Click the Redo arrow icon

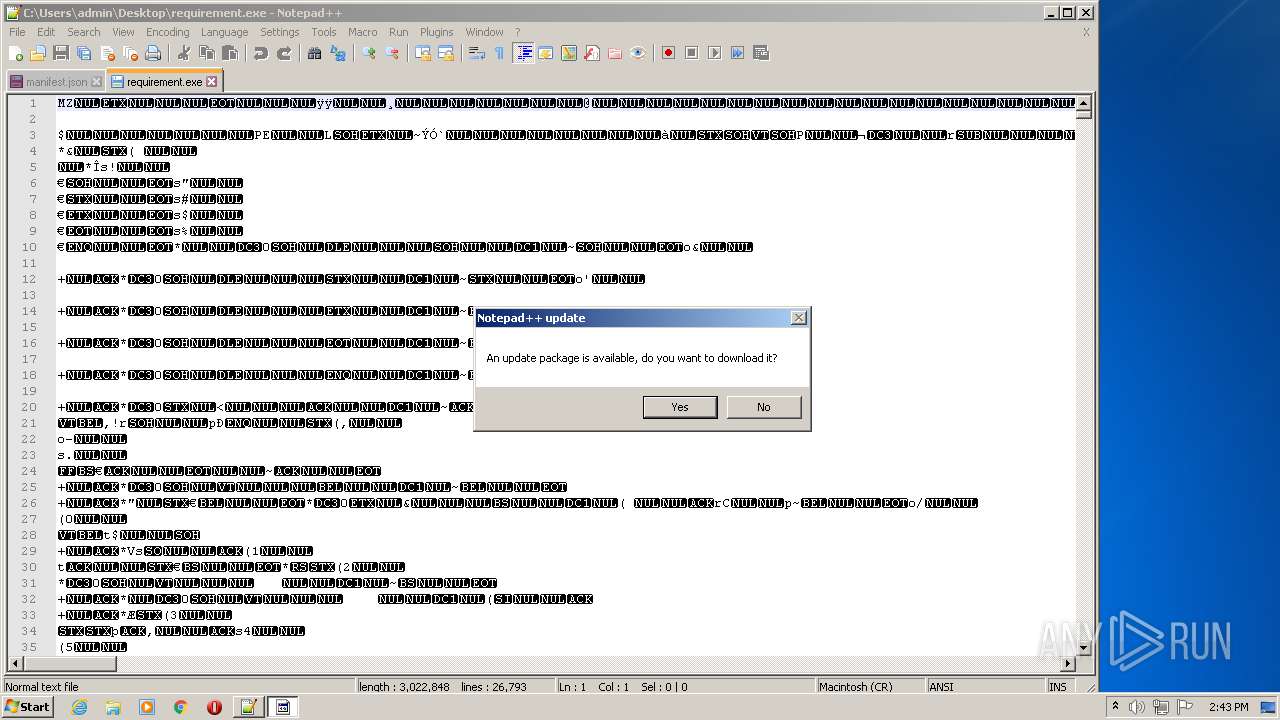click(x=284, y=53)
